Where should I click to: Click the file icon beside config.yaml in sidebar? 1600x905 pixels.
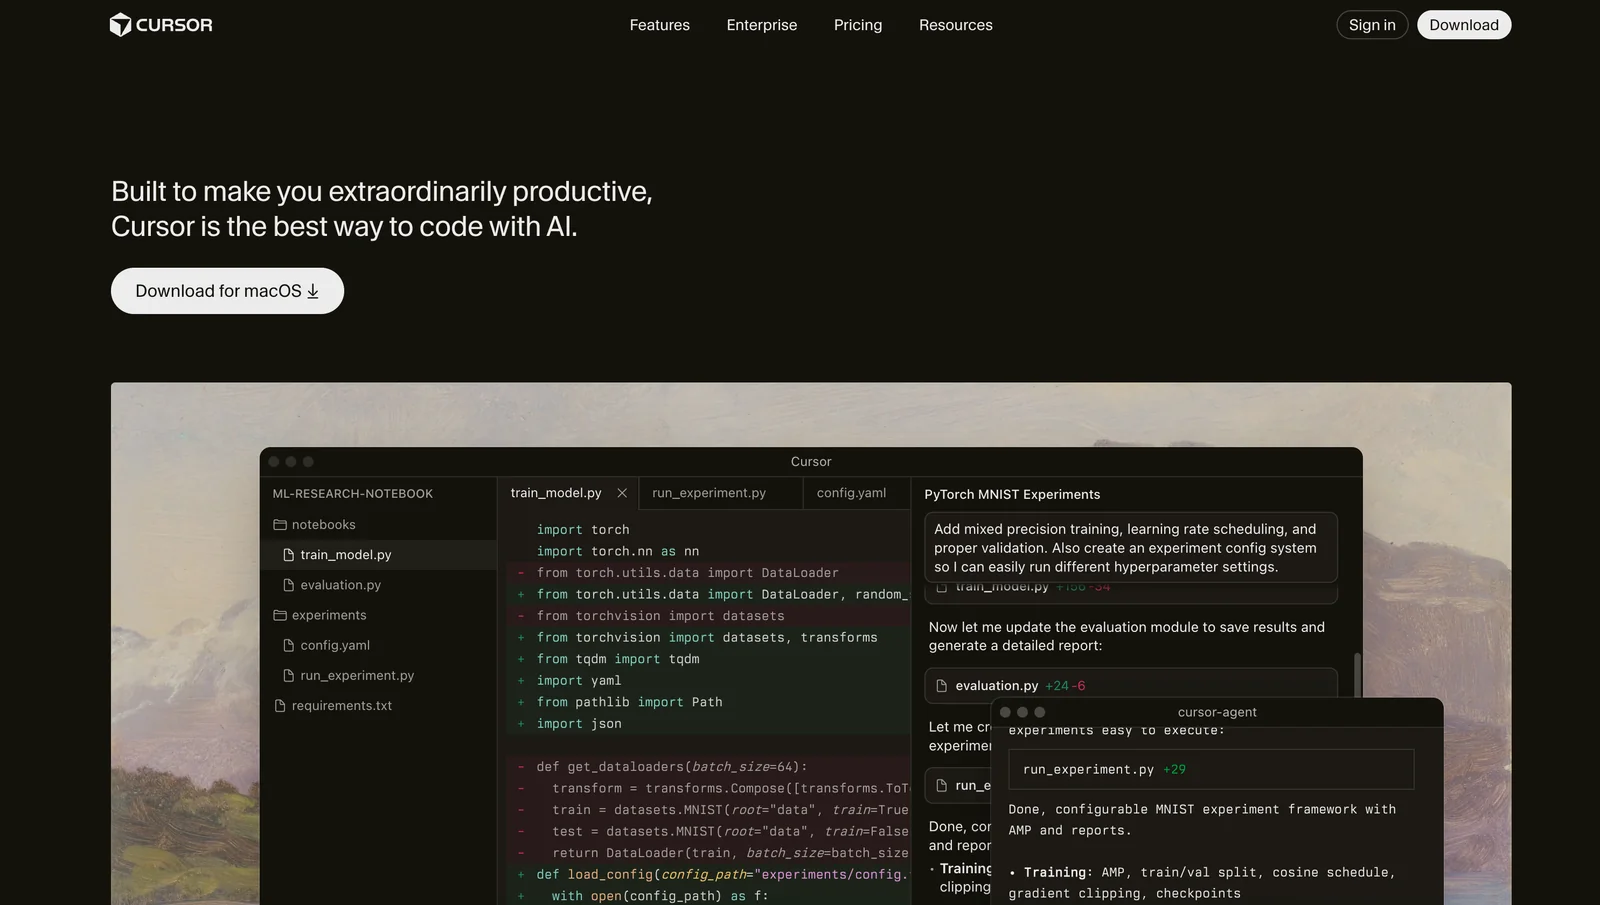289,646
